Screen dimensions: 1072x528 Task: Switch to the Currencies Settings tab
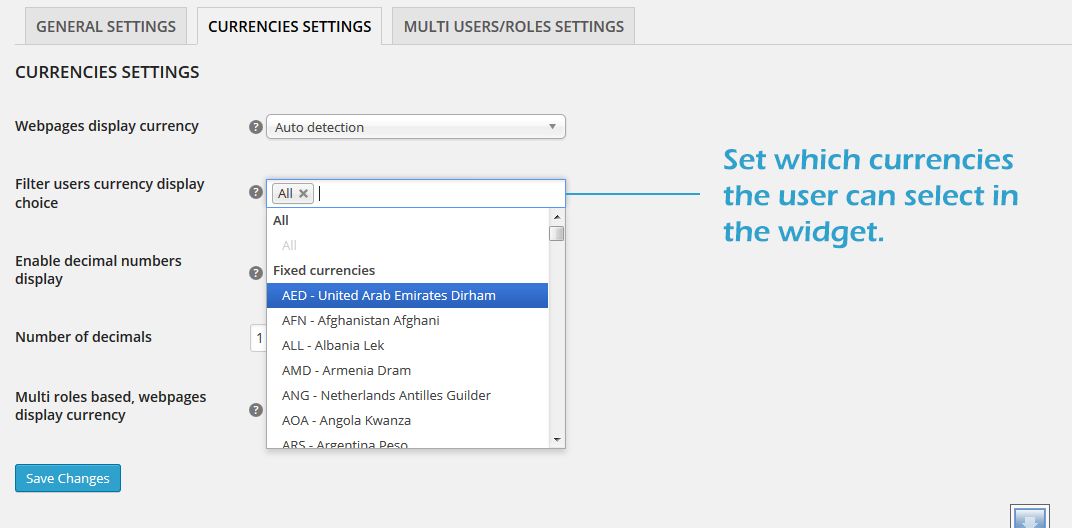pos(289,27)
